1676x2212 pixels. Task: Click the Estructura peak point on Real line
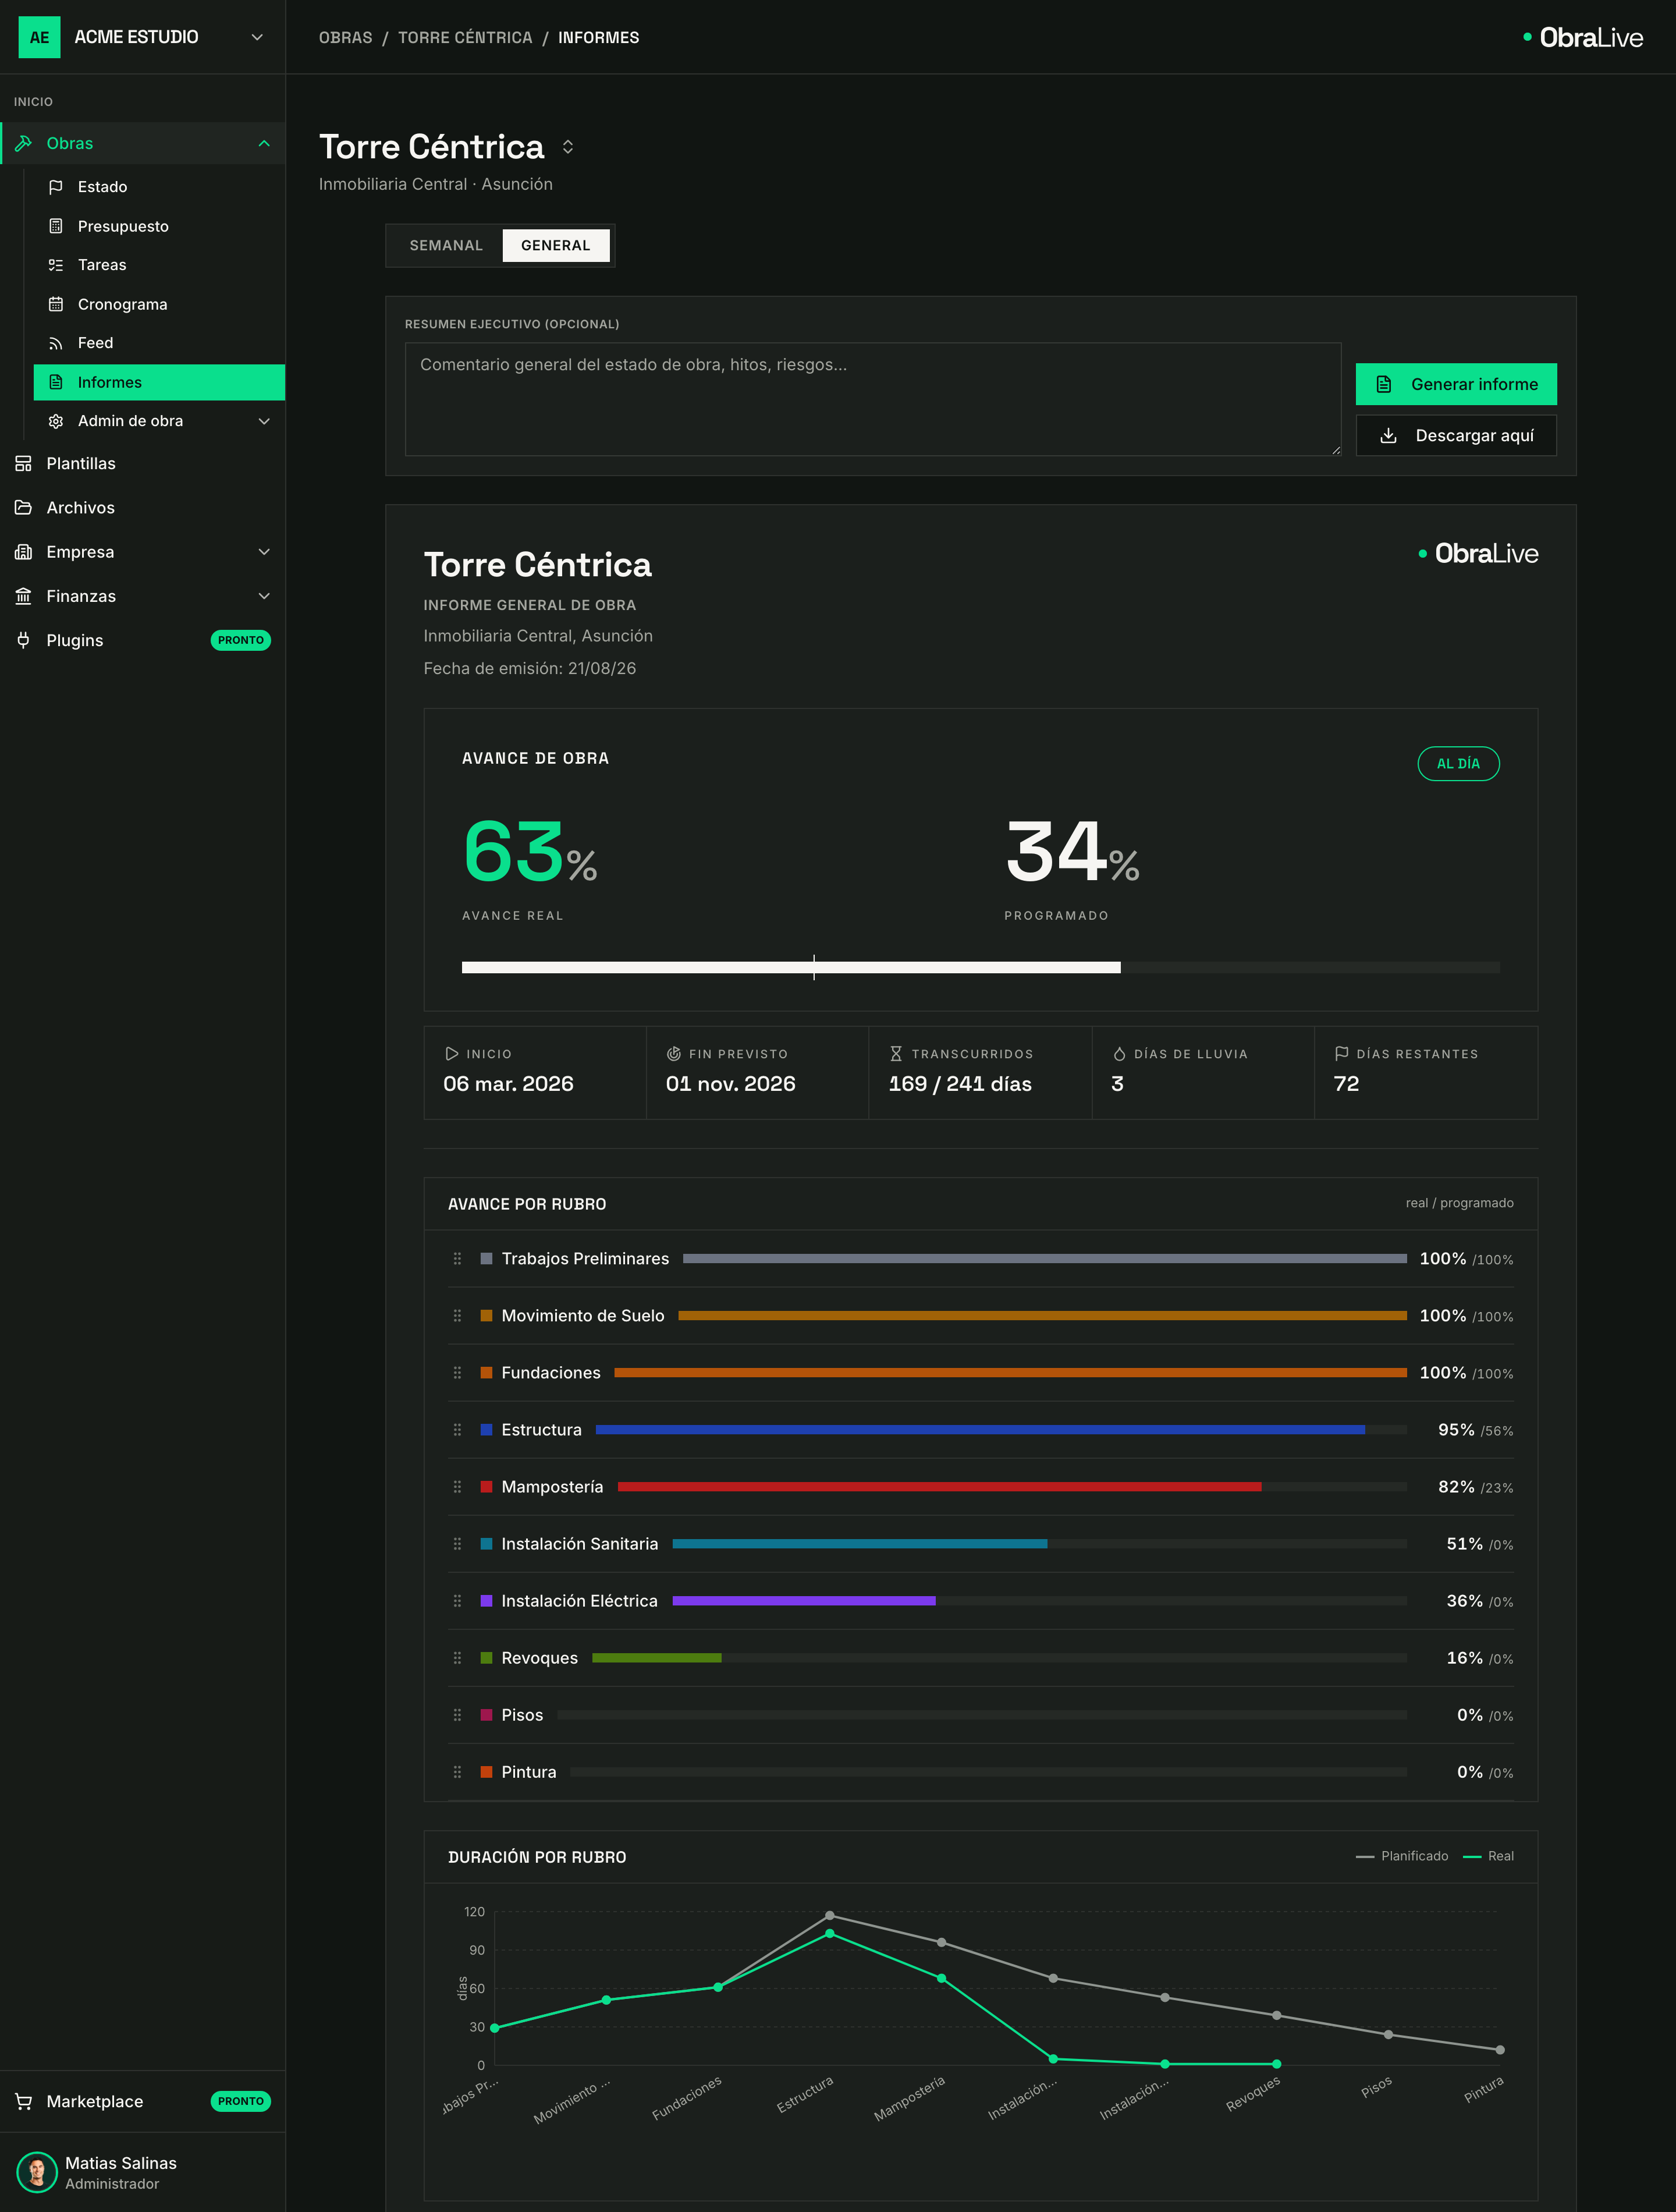coord(829,1933)
